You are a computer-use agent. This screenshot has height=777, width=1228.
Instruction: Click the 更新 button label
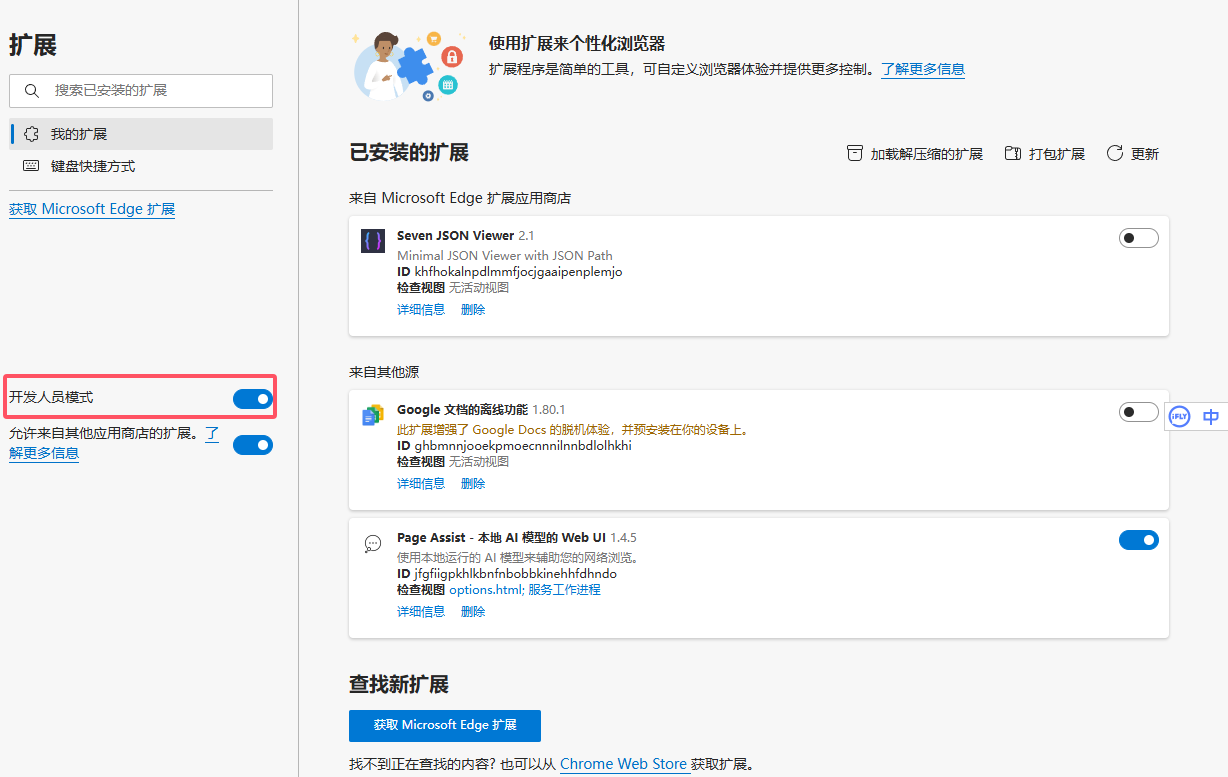[x=1145, y=154]
